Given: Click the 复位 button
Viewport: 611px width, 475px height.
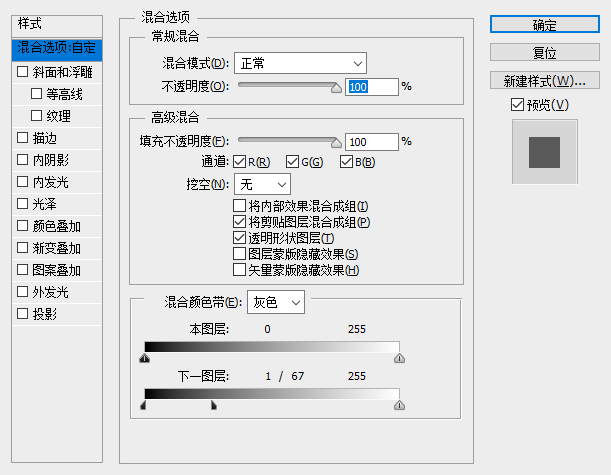Looking at the screenshot, I should coord(544,52).
